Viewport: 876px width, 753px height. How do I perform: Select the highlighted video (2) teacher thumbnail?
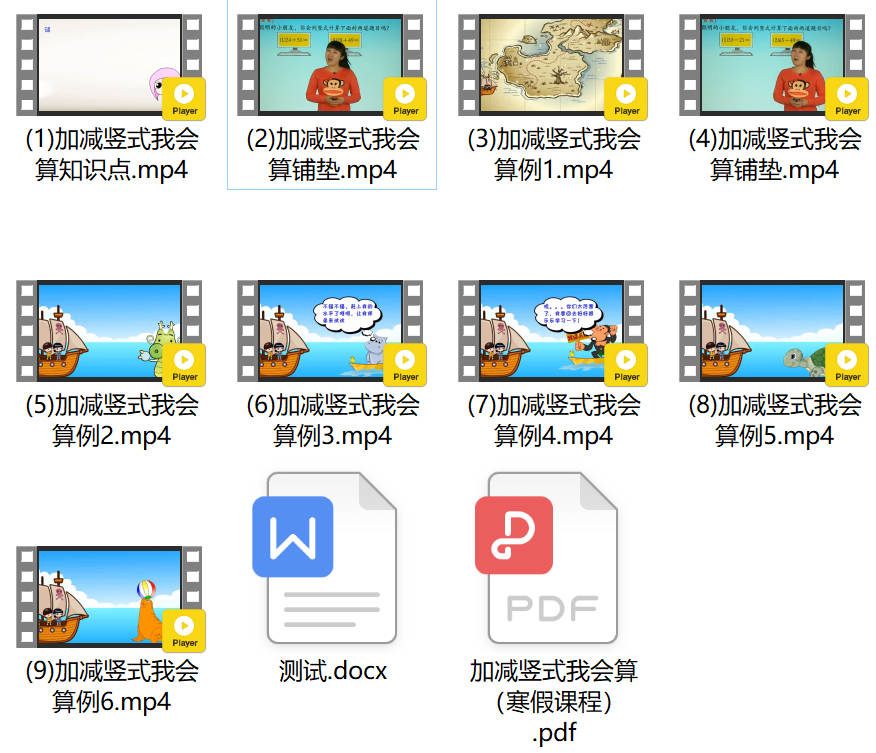click(320, 64)
